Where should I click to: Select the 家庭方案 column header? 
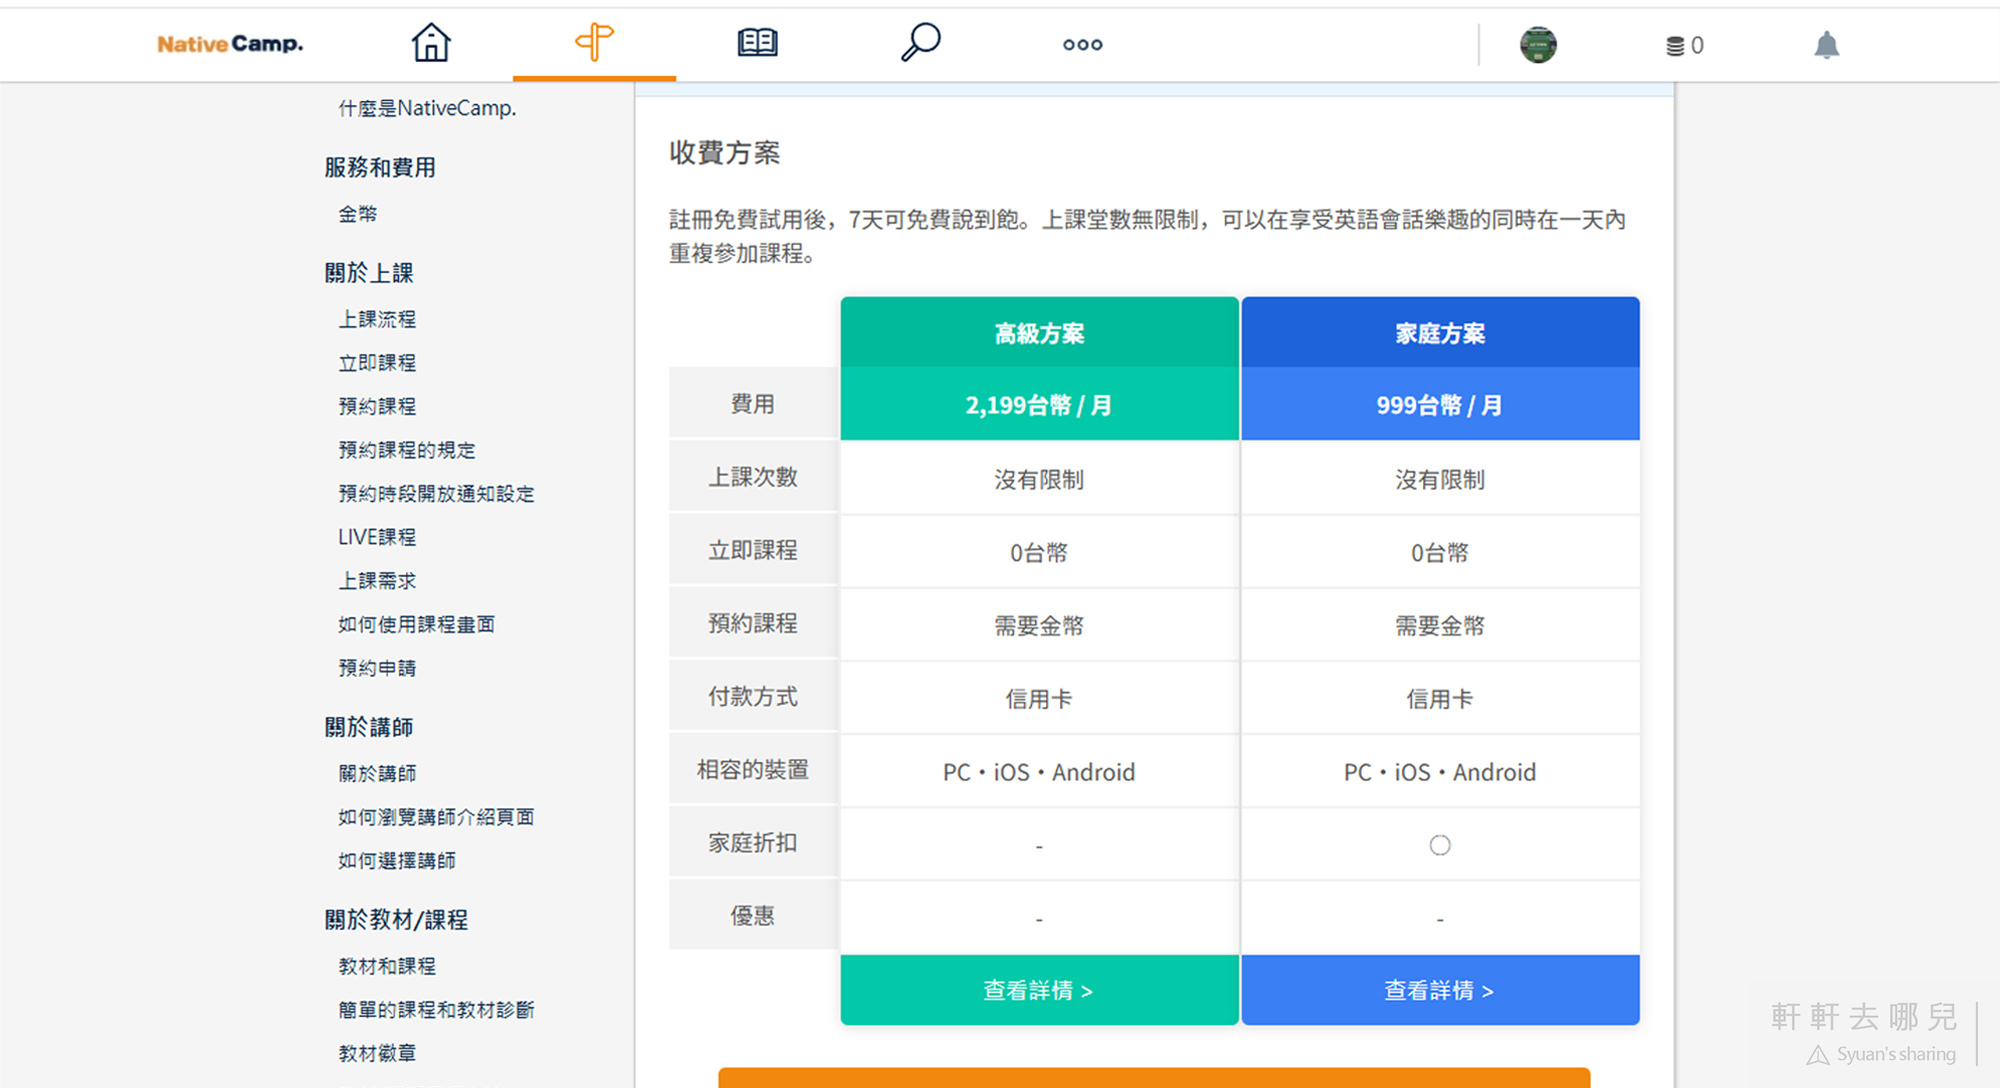click(x=1440, y=333)
